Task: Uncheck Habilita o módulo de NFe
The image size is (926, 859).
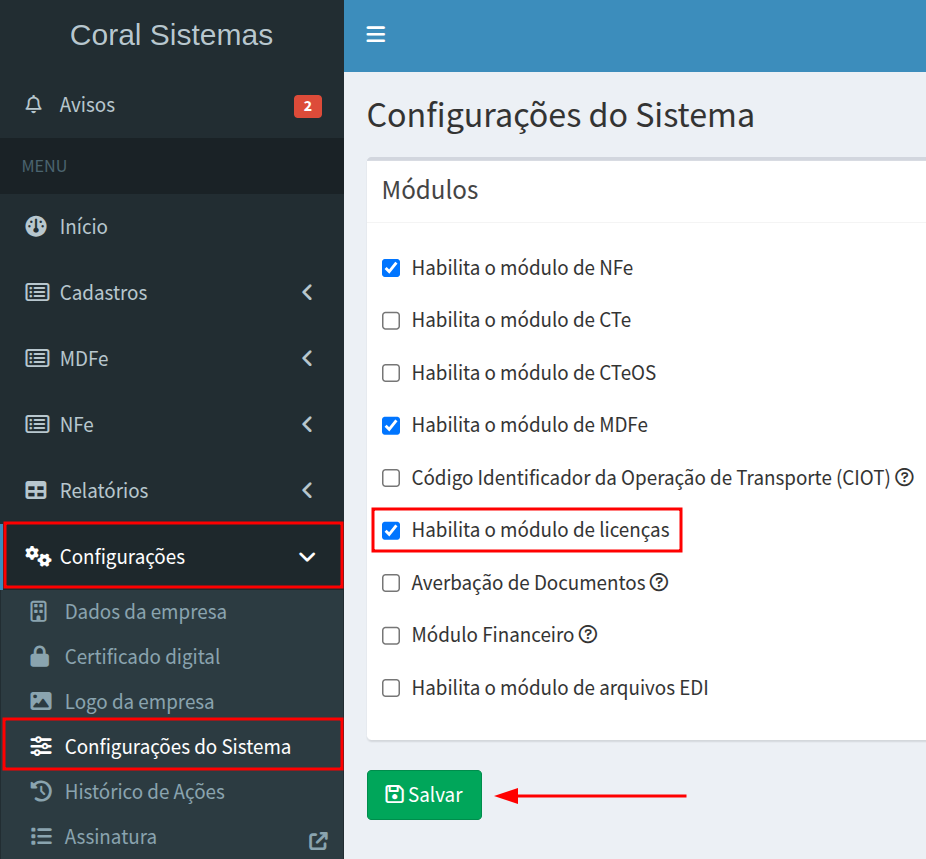Action: pyautogui.click(x=391, y=268)
